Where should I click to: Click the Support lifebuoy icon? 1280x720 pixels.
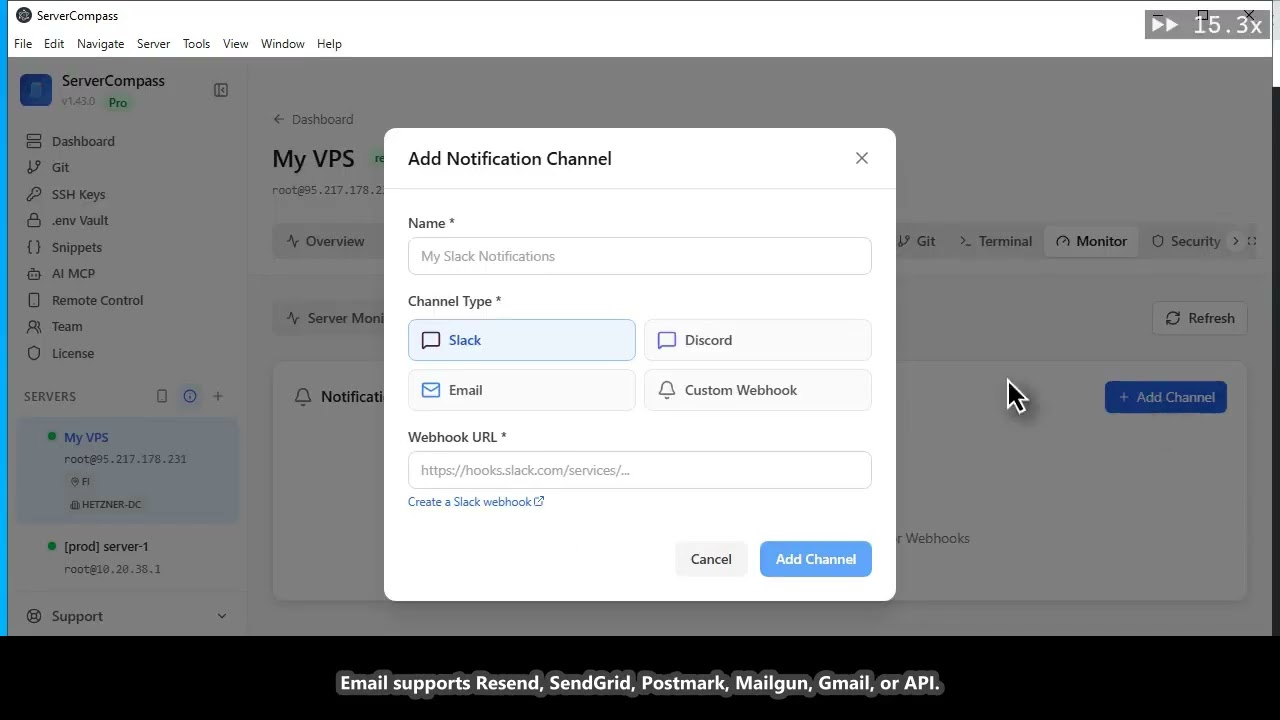click(x=34, y=616)
